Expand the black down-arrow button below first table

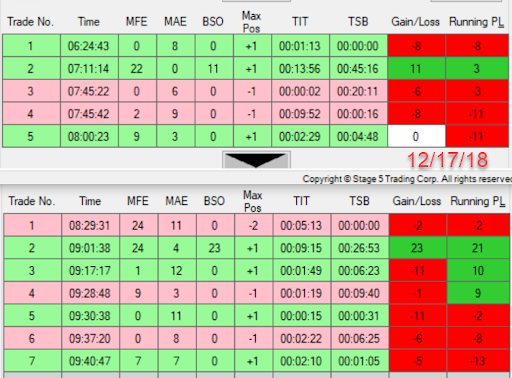256,160
